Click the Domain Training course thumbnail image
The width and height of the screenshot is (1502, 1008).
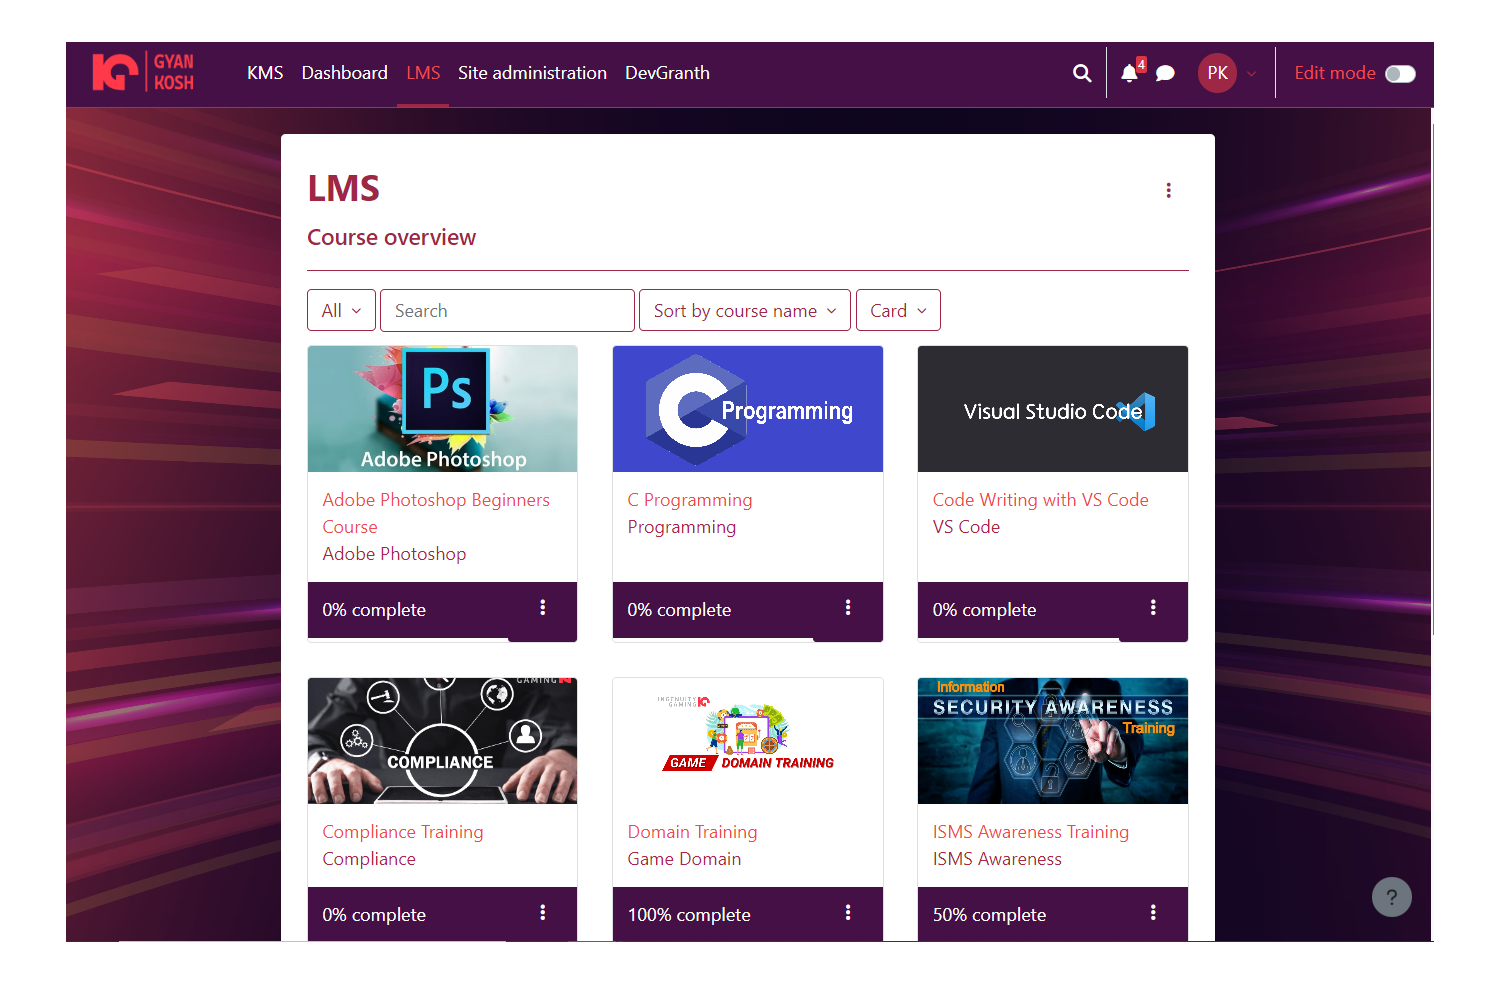pyautogui.click(x=747, y=741)
